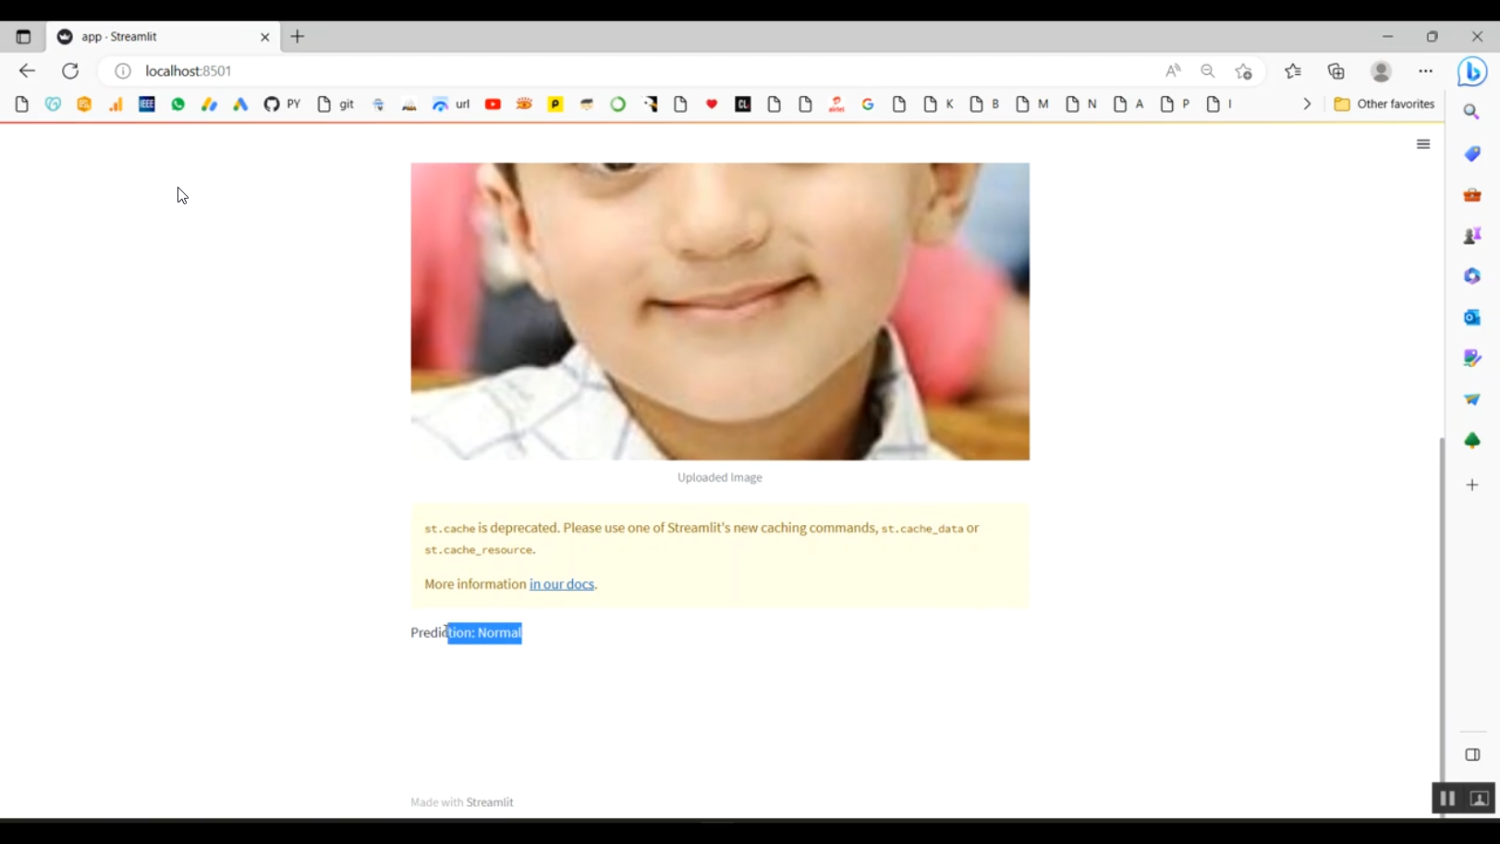The height and width of the screenshot is (844, 1500).
Task: Open the Outlook icon in the Edge sidebar
Action: (1471, 317)
